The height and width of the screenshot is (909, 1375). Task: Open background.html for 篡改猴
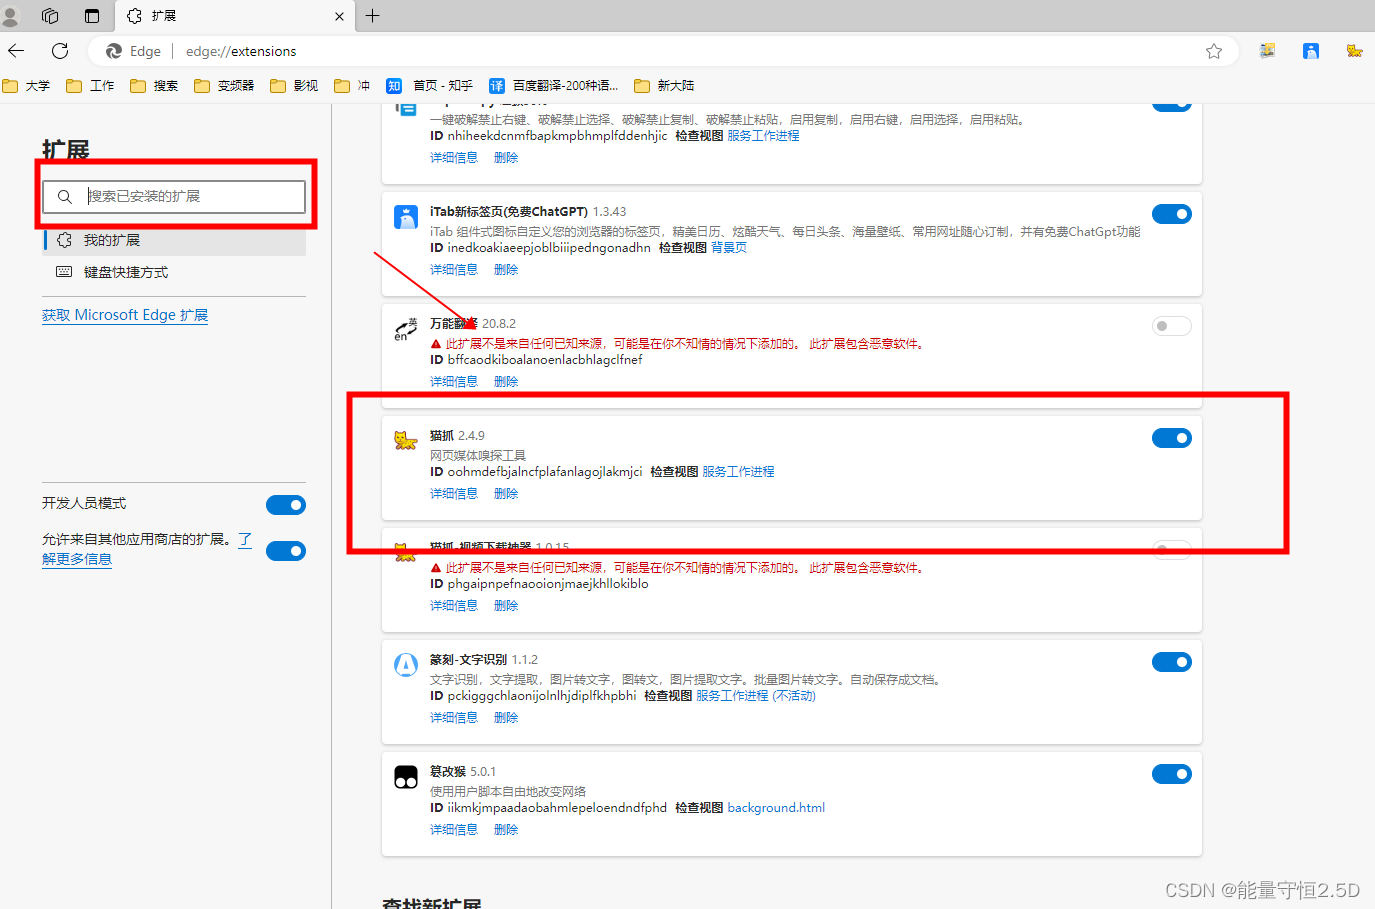(x=776, y=808)
